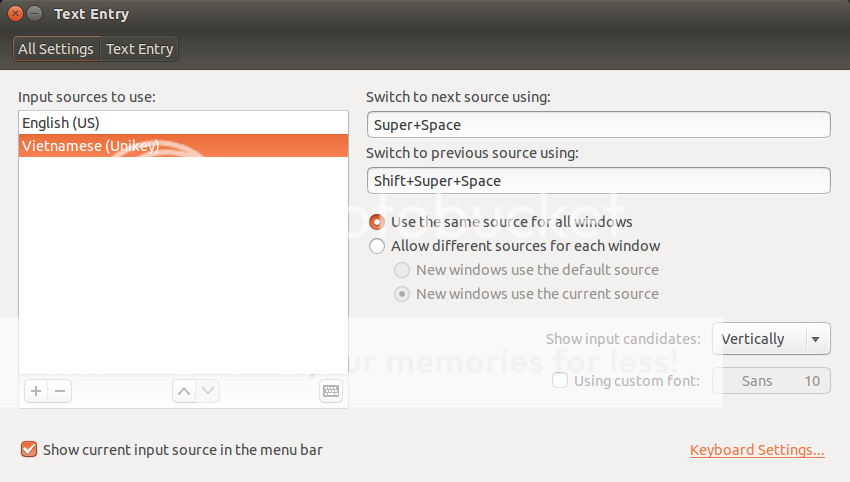
Task: Go back to All Settings
Action: click(x=56, y=49)
